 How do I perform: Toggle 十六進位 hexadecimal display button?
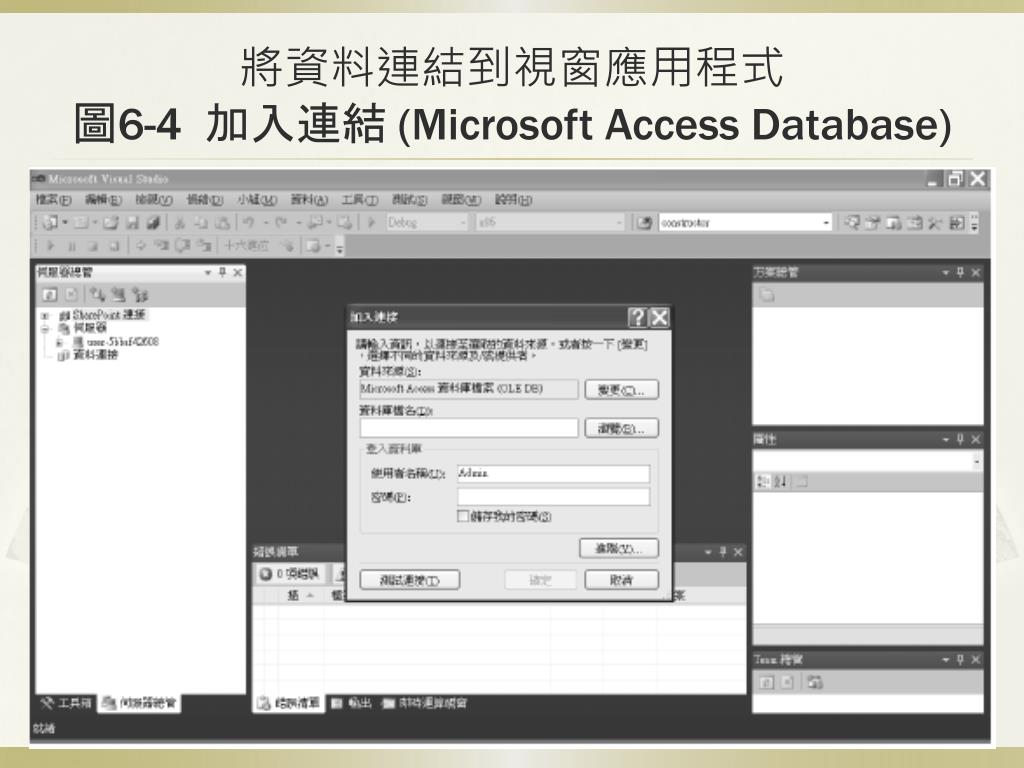point(246,246)
